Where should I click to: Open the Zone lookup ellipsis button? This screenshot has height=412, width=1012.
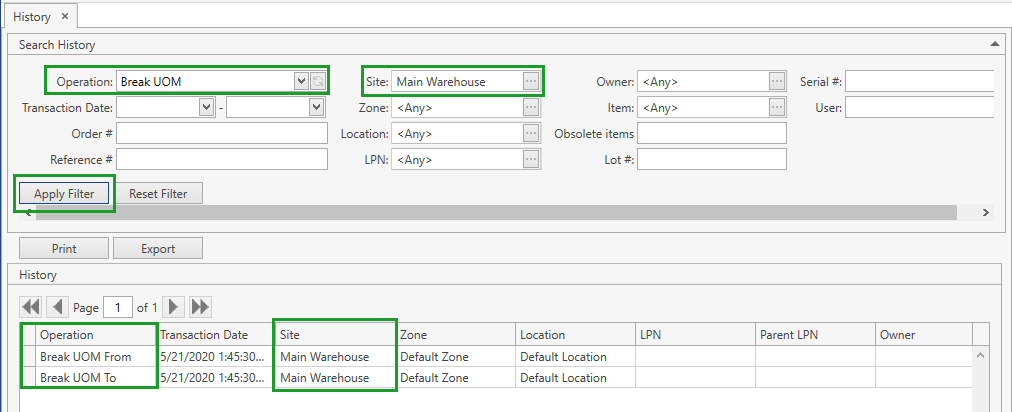pos(531,107)
